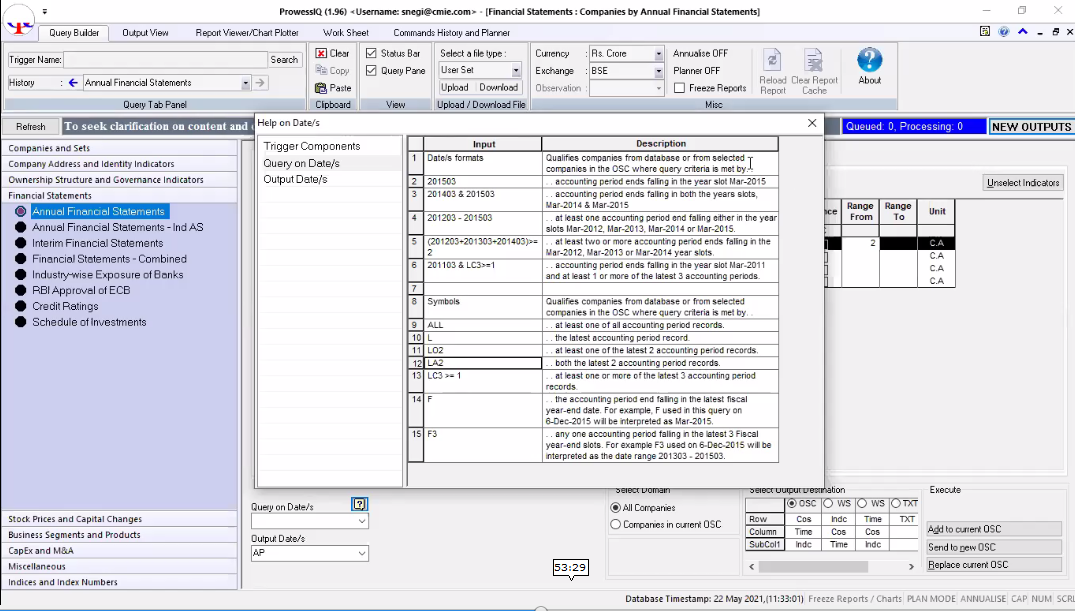Open the Query on Date/s help icon

tap(360, 505)
